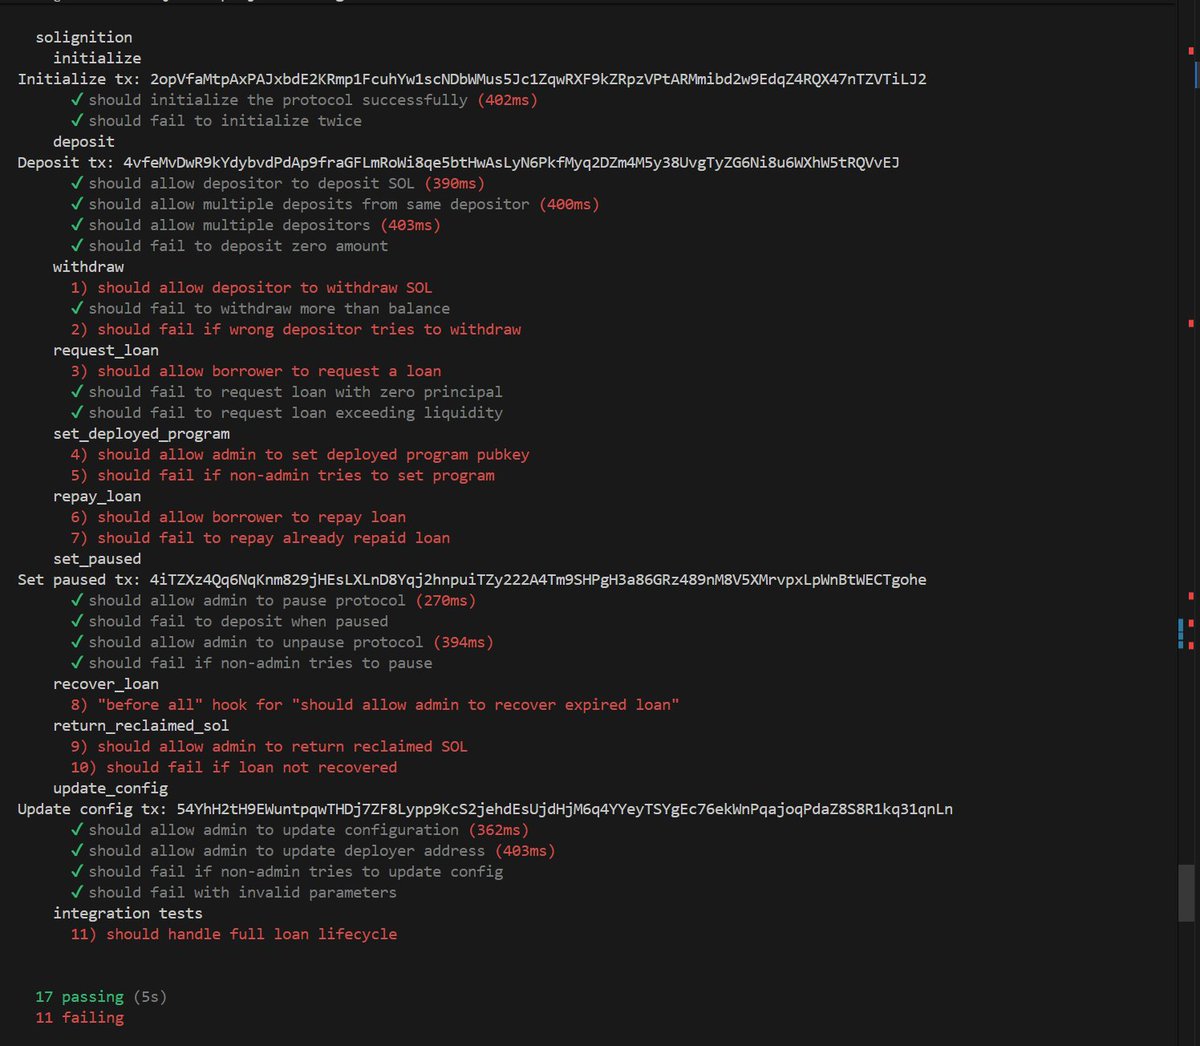Select 'should allow multiple deposits from same depositor'
1200x1046 pixels.
point(335,204)
